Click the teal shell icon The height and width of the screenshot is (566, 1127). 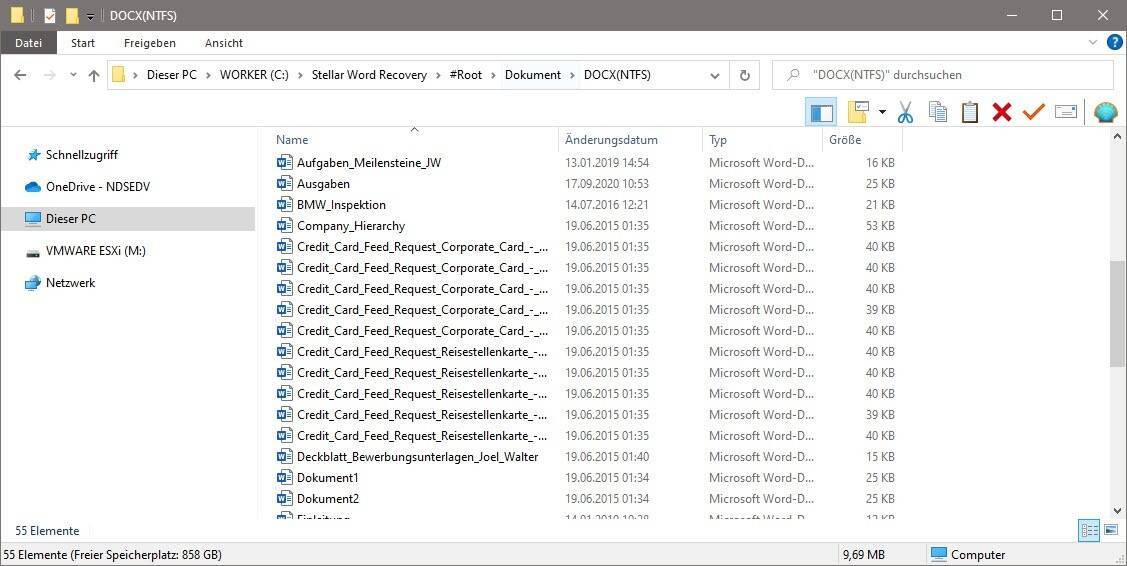1105,112
